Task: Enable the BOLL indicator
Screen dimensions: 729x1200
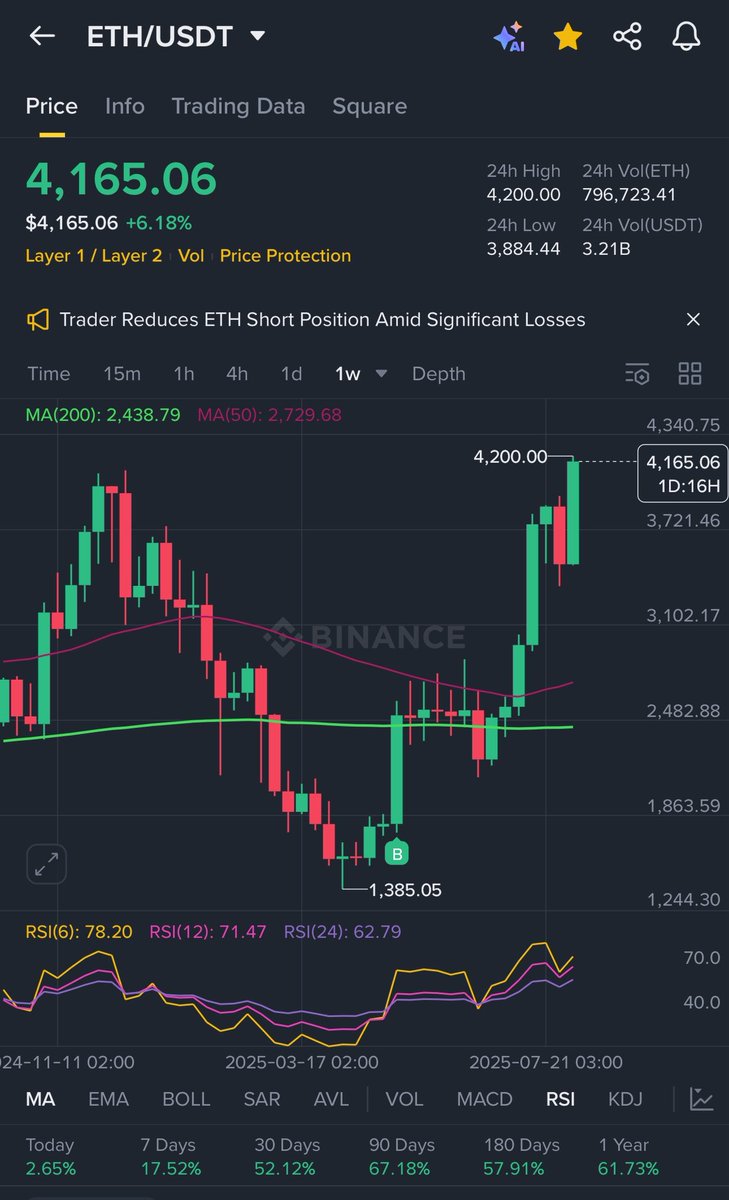Action: (x=186, y=1099)
